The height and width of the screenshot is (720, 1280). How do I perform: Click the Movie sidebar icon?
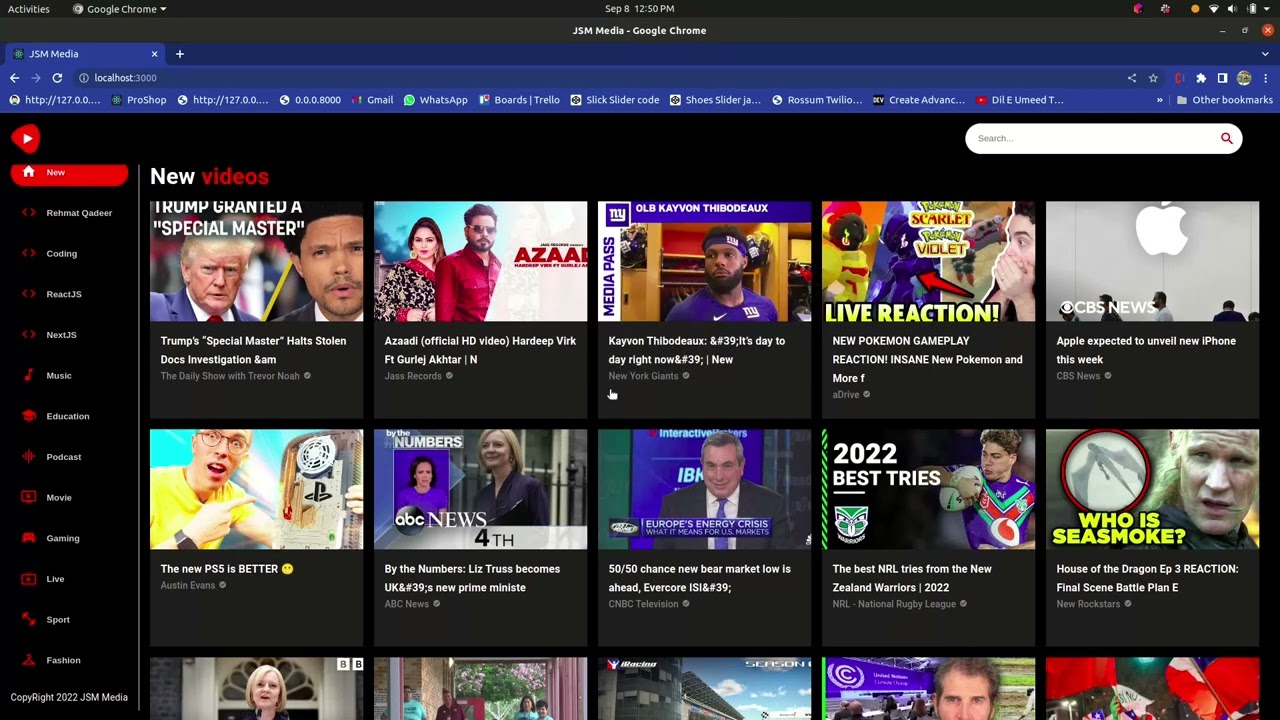(x=28, y=498)
